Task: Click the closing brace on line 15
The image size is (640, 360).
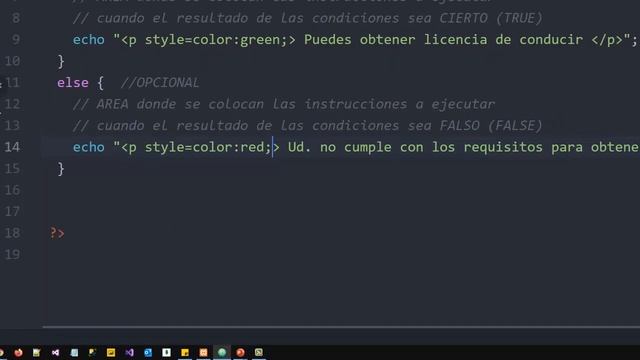Action: (x=61, y=169)
